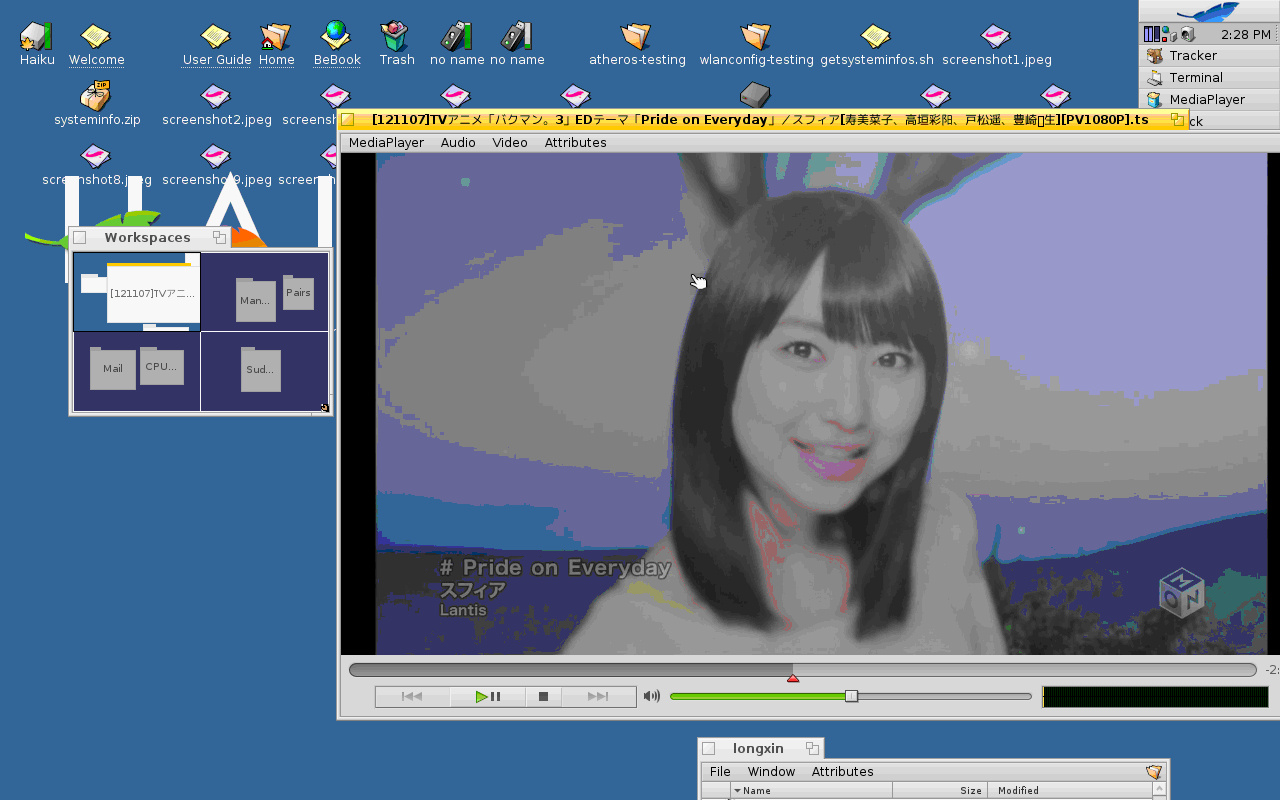The height and width of the screenshot is (800, 1280).
Task: Click the seek bar red position marker
Action: click(x=793, y=679)
